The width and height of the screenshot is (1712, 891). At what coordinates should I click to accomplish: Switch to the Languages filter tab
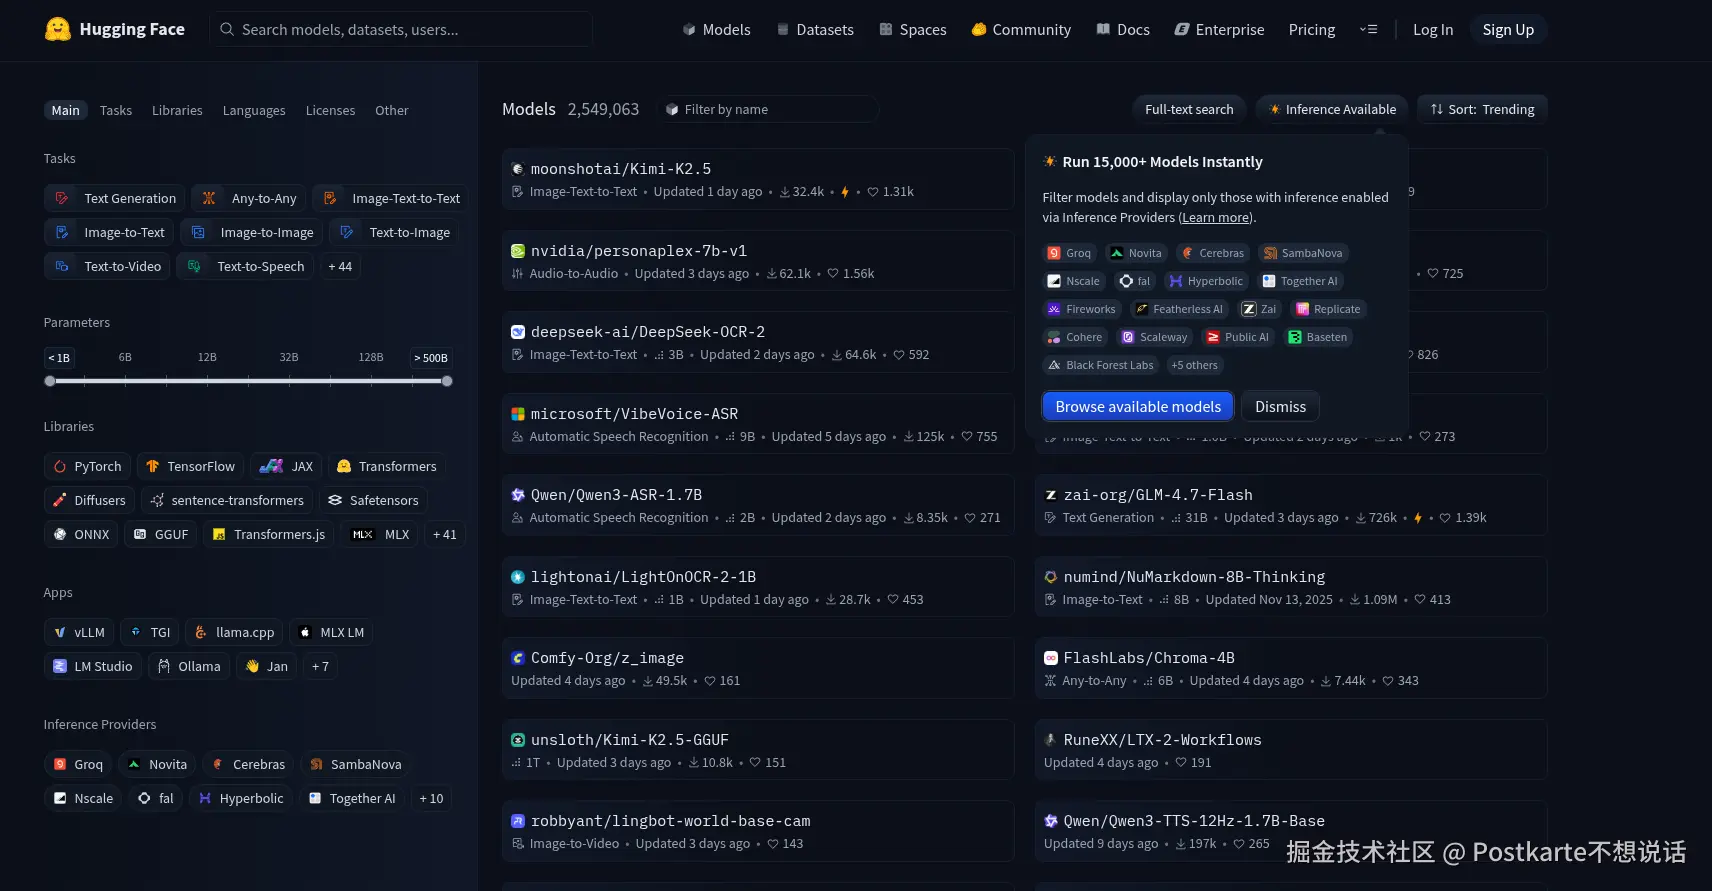[x=254, y=110]
